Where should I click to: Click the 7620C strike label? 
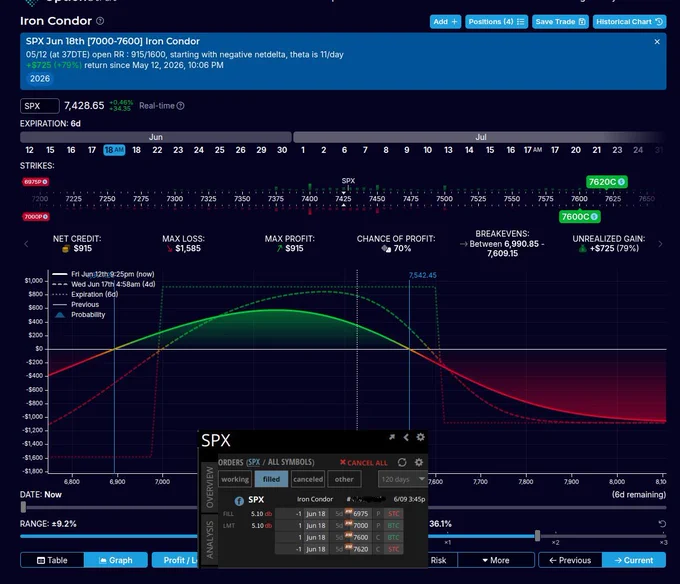coord(607,182)
